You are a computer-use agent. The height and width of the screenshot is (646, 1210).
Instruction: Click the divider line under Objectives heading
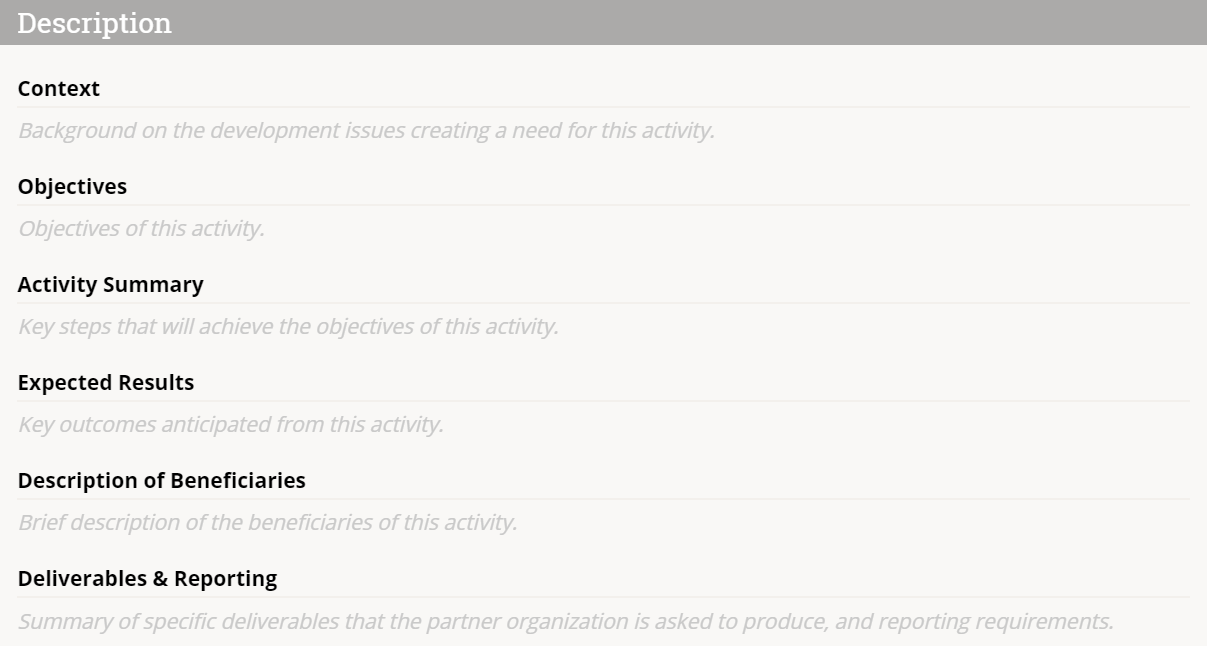tap(604, 205)
